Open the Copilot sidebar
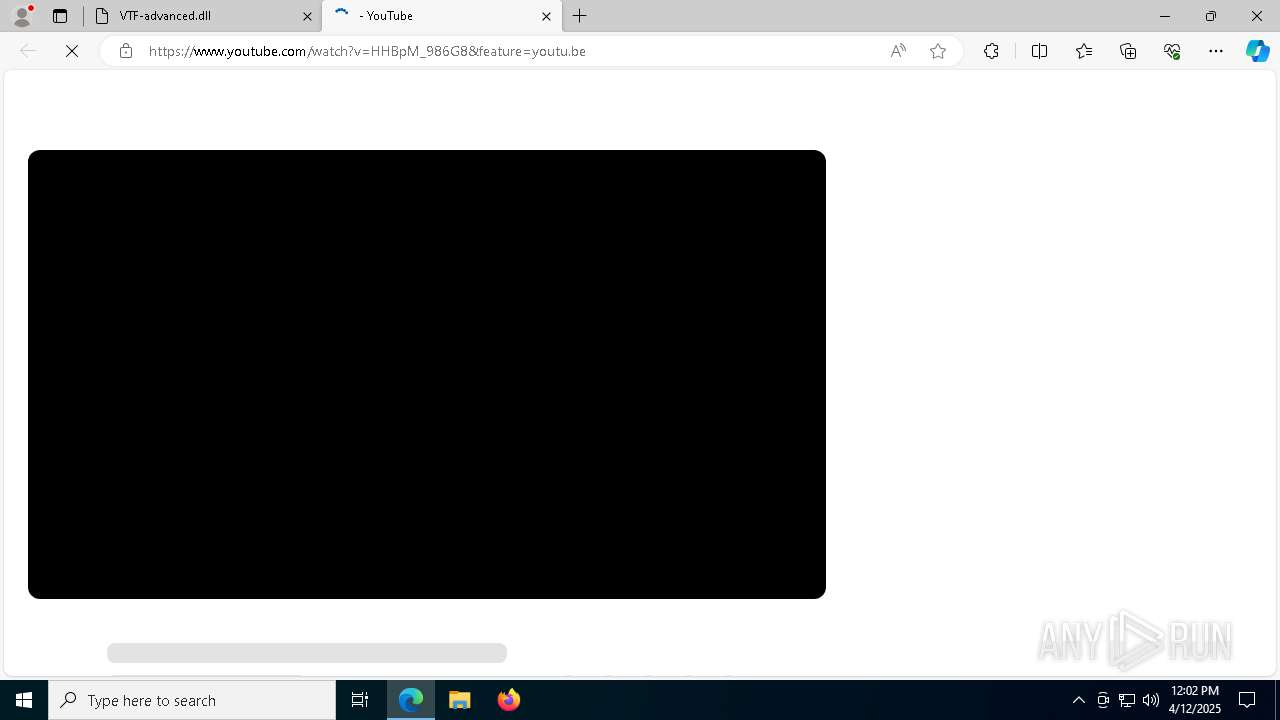The image size is (1280, 720). (1257, 51)
